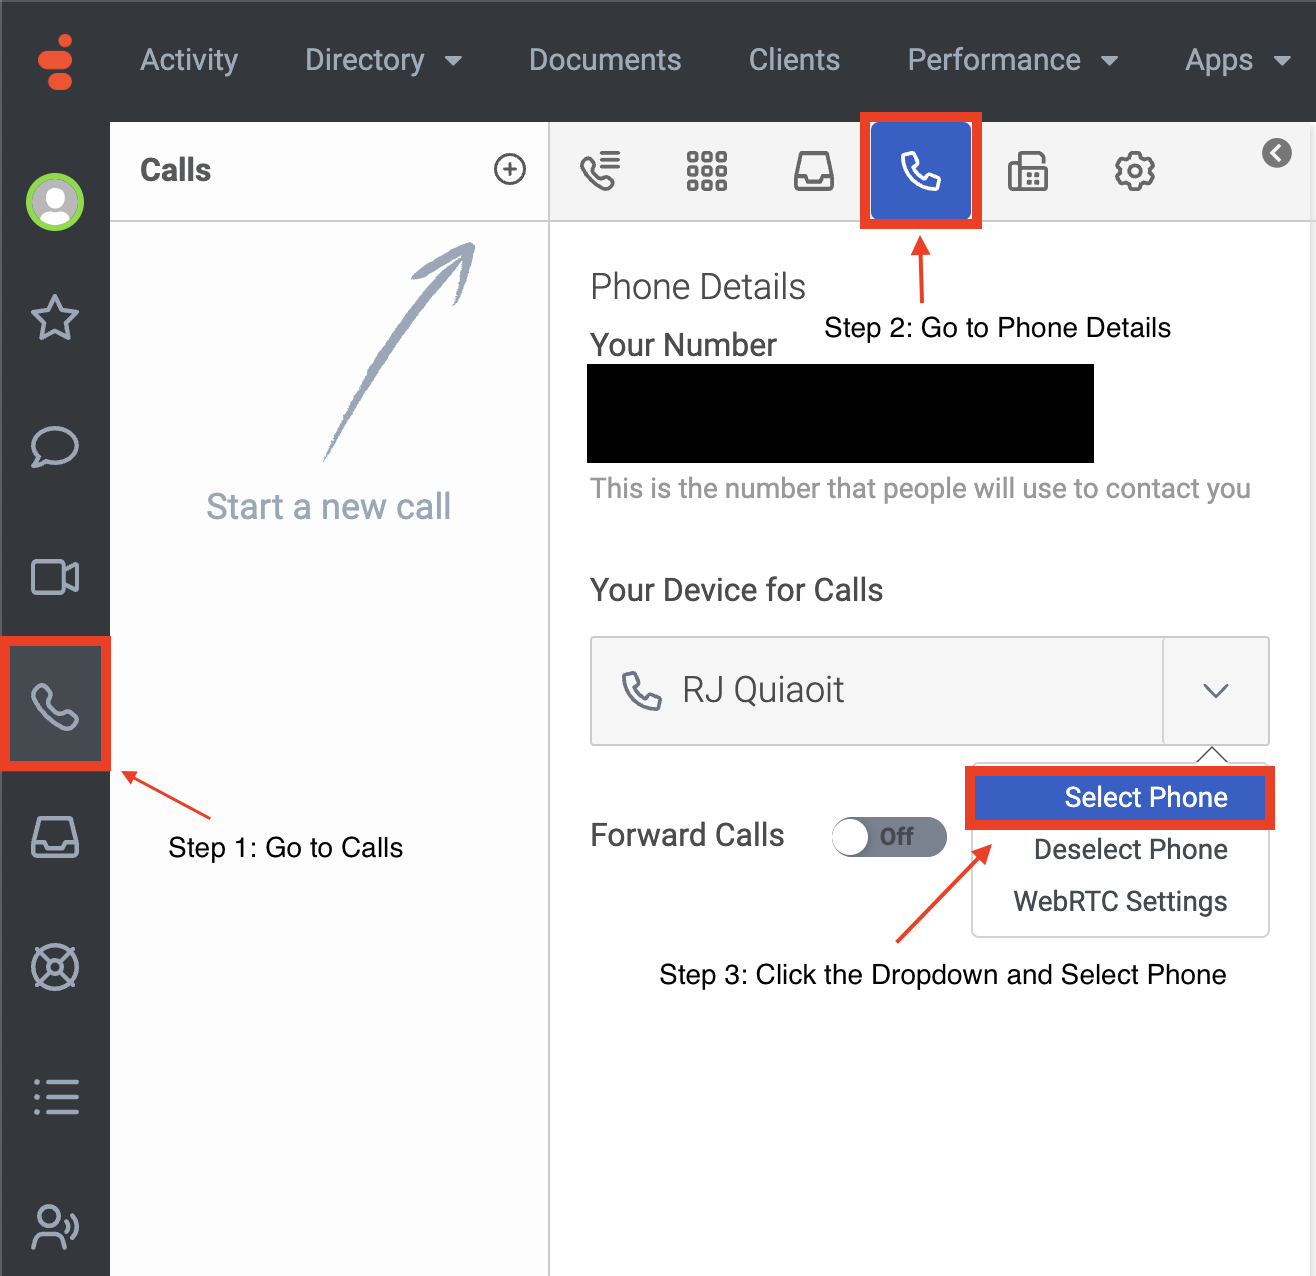Toggle the Forward Calls switch
This screenshot has height=1276, width=1316.
click(888, 837)
